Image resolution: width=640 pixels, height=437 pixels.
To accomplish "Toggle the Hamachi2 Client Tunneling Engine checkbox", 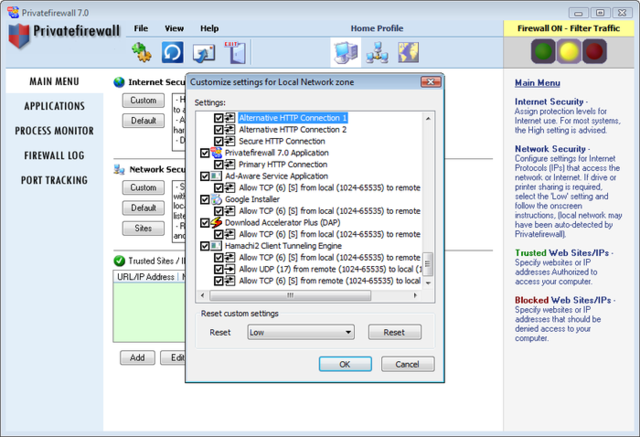I will (205, 246).
